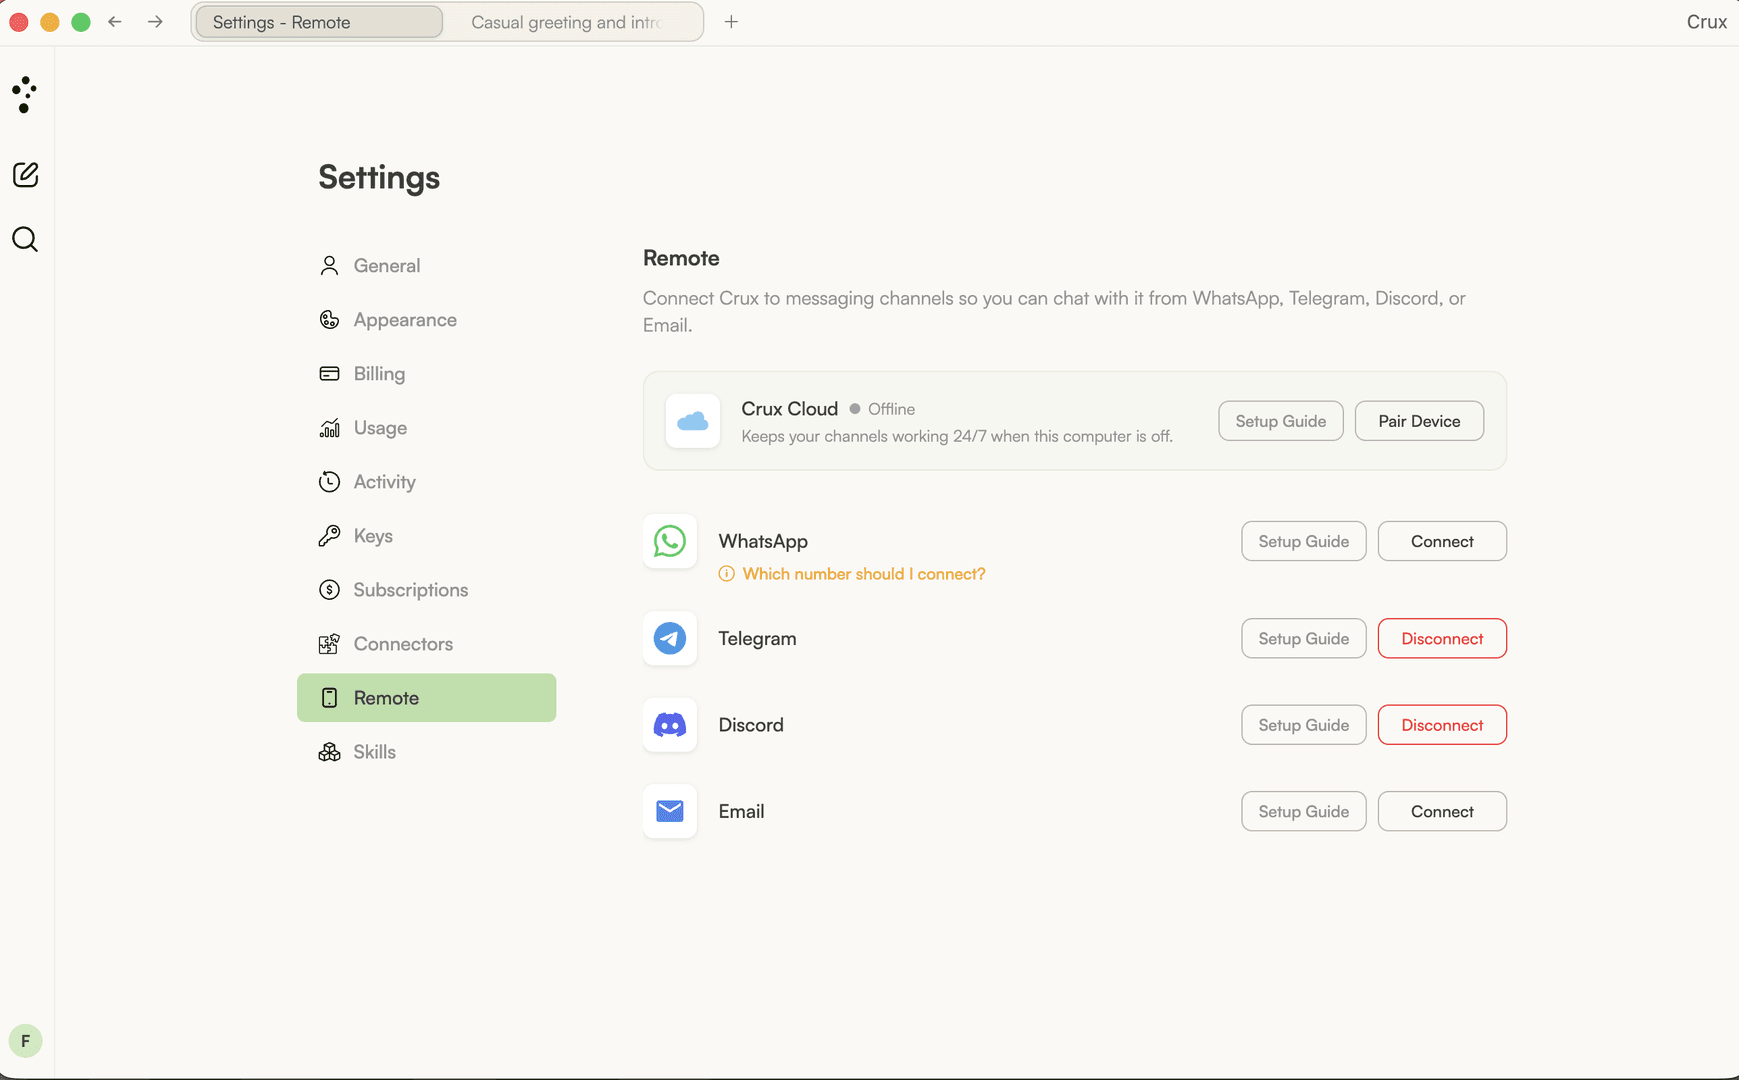1739x1080 pixels.
Task: Click Pair Device for Crux Cloud
Action: pyautogui.click(x=1419, y=421)
